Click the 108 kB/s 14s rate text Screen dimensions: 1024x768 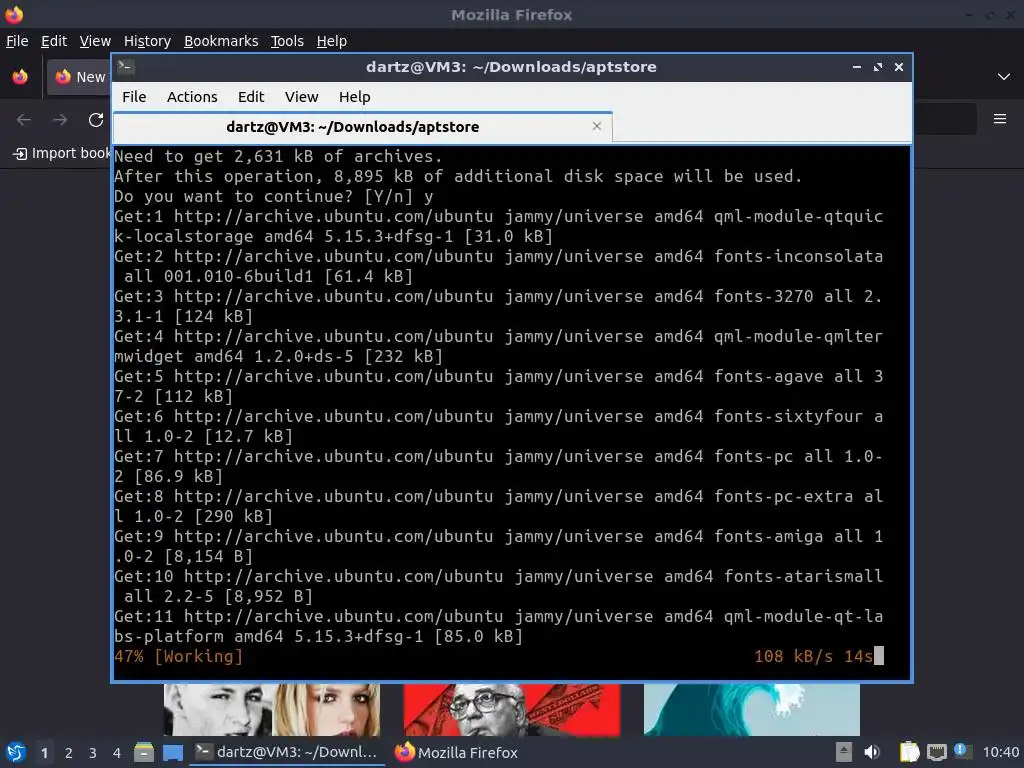814,656
